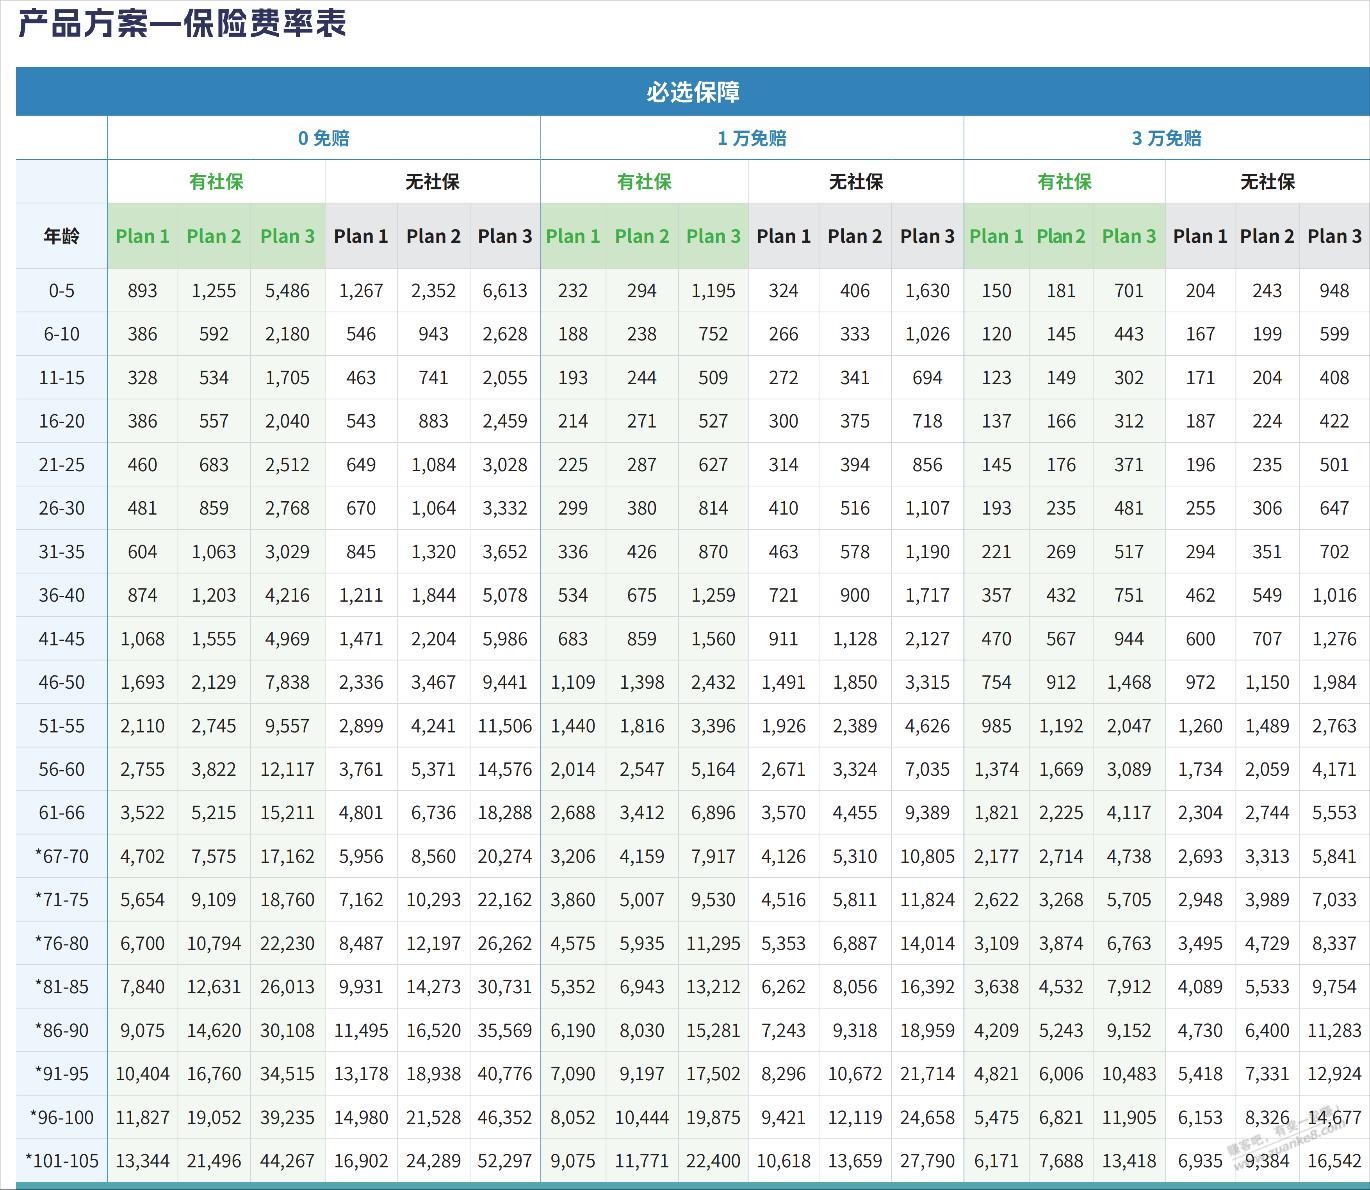Click the value 11,283 in the *86-90 row

(x=1334, y=1030)
